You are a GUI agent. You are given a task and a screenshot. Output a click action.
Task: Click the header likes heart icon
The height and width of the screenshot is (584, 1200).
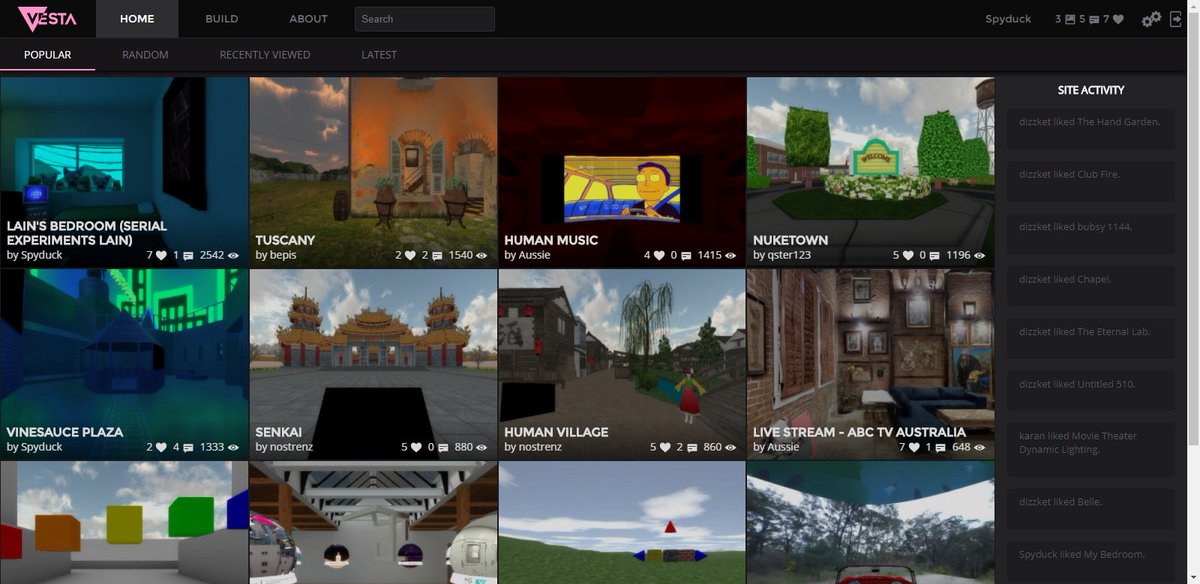[x=1118, y=19]
